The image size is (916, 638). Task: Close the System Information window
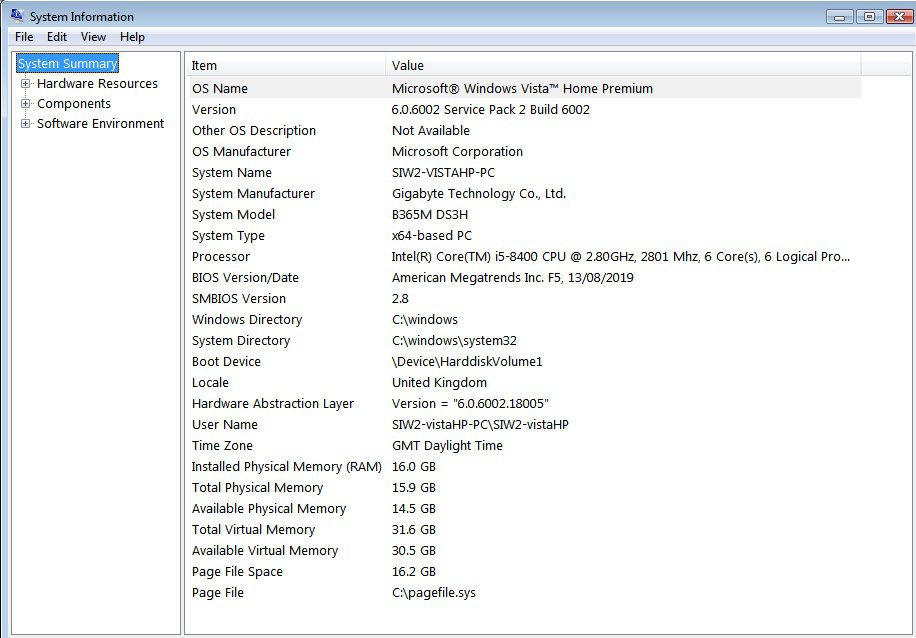coord(899,16)
